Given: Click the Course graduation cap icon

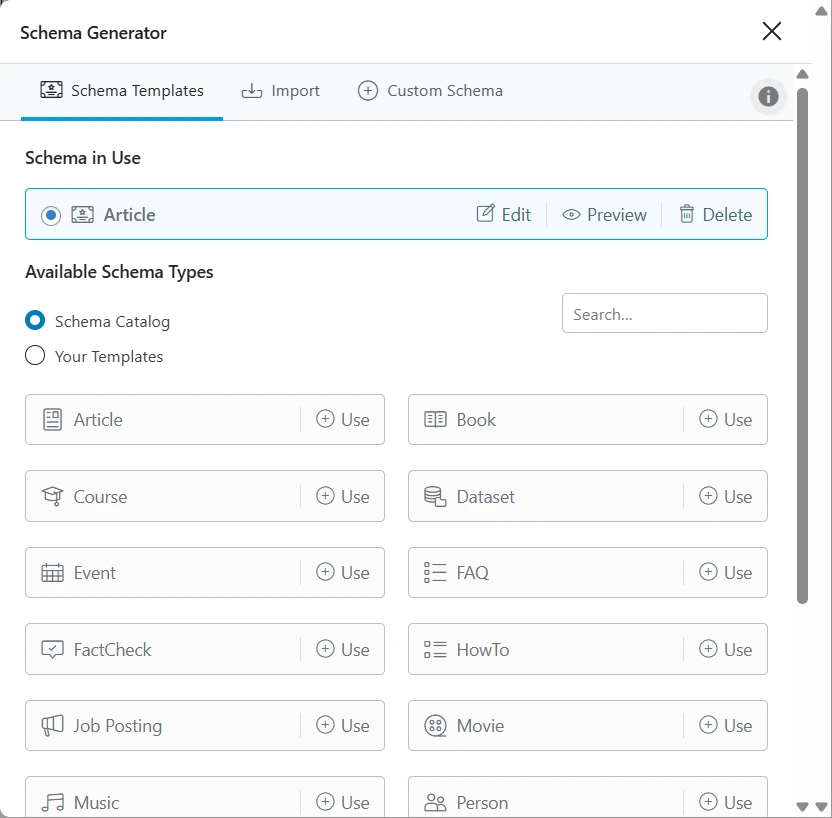Looking at the screenshot, I should point(52,496).
